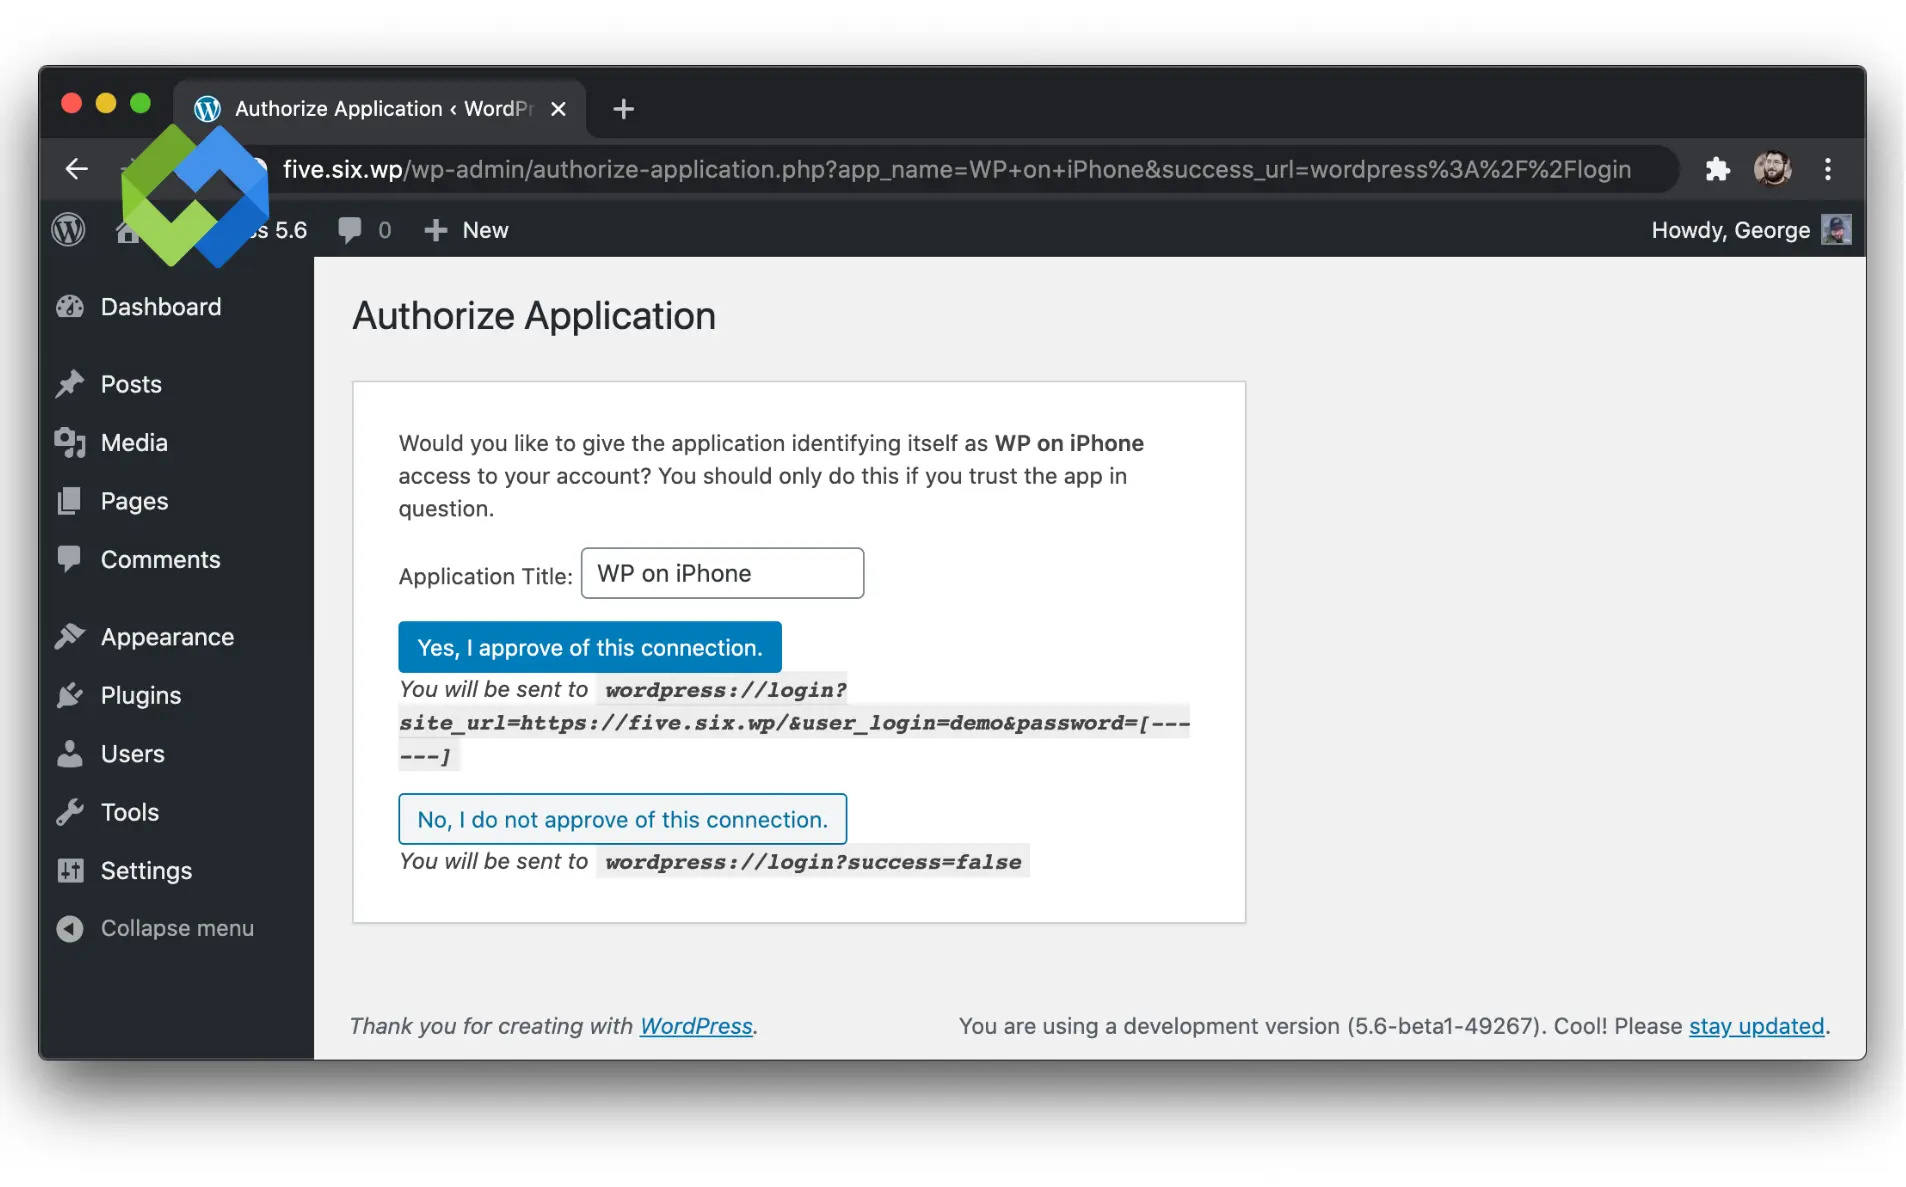Open the Plugins section
The width and height of the screenshot is (1906, 1187).
139,695
